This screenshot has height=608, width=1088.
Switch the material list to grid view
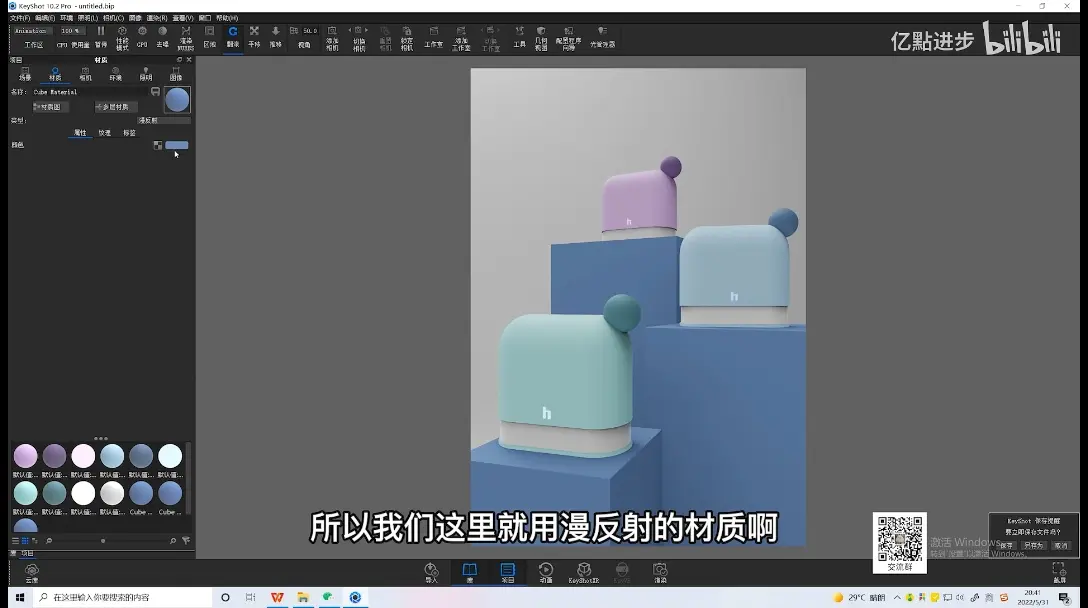click(x=25, y=541)
